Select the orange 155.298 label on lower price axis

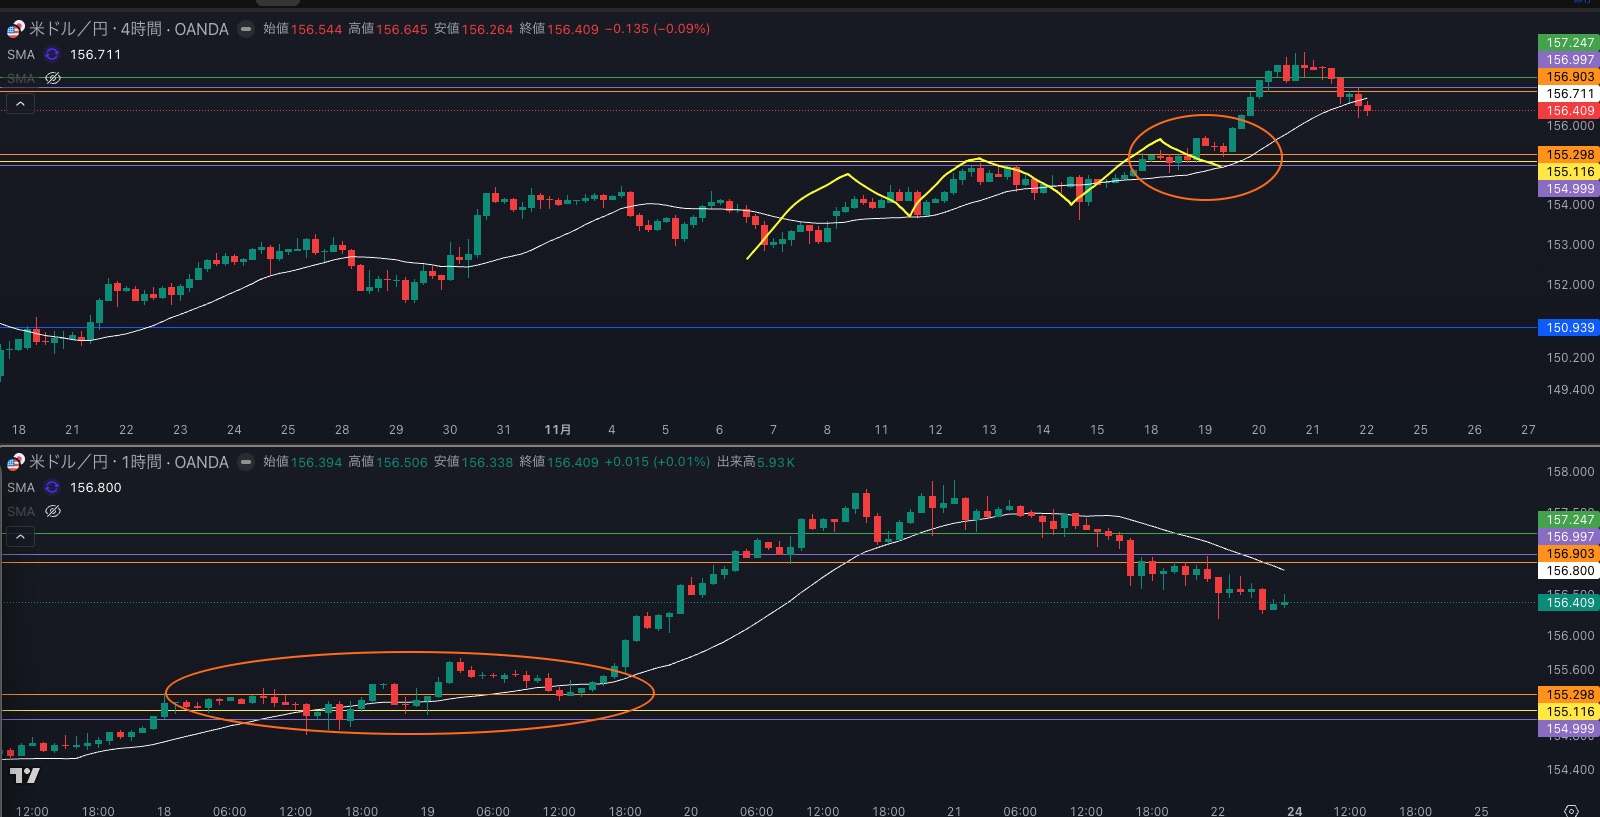[x=1569, y=695]
